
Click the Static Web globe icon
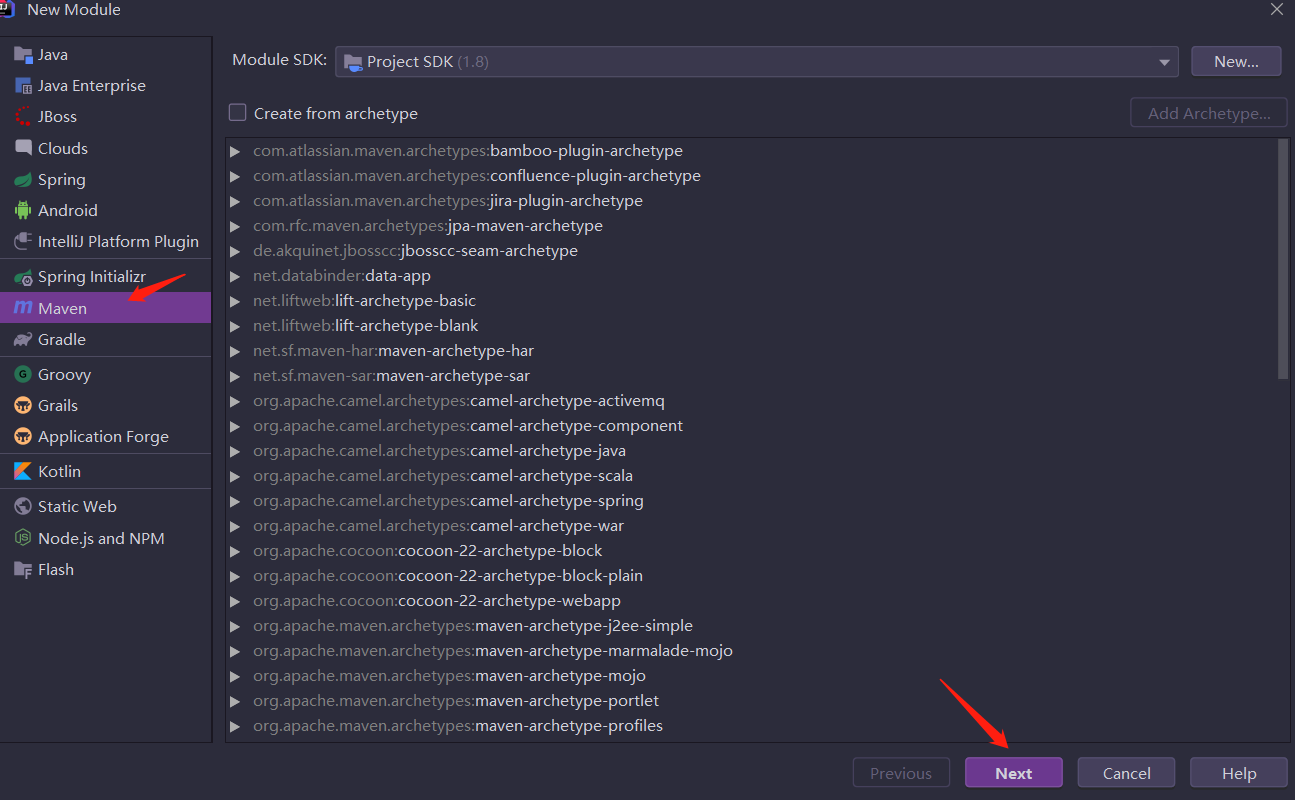(22, 507)
